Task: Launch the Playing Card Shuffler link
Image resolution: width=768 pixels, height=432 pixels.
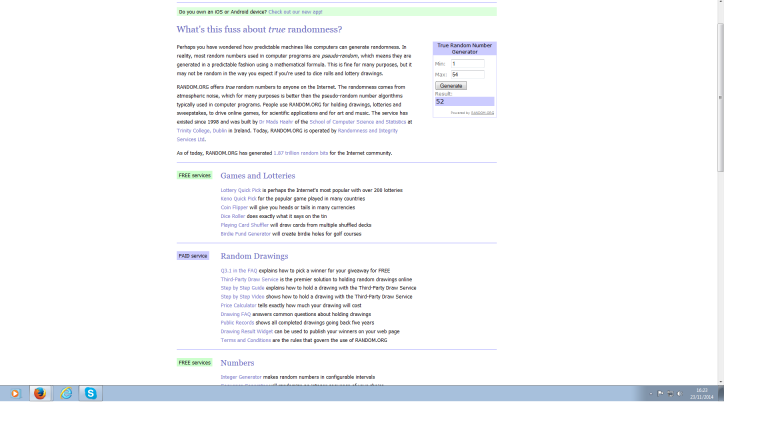Action: (x=244, y=225)
